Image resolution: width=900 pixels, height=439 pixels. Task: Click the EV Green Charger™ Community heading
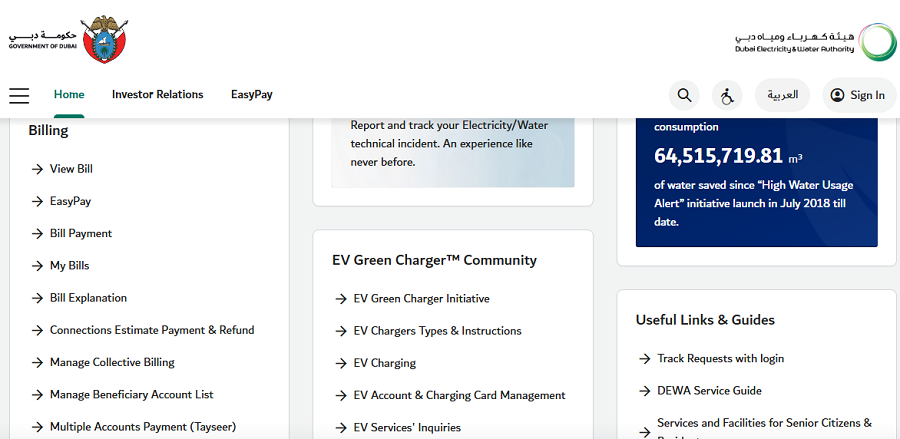[x=435, y=261]
